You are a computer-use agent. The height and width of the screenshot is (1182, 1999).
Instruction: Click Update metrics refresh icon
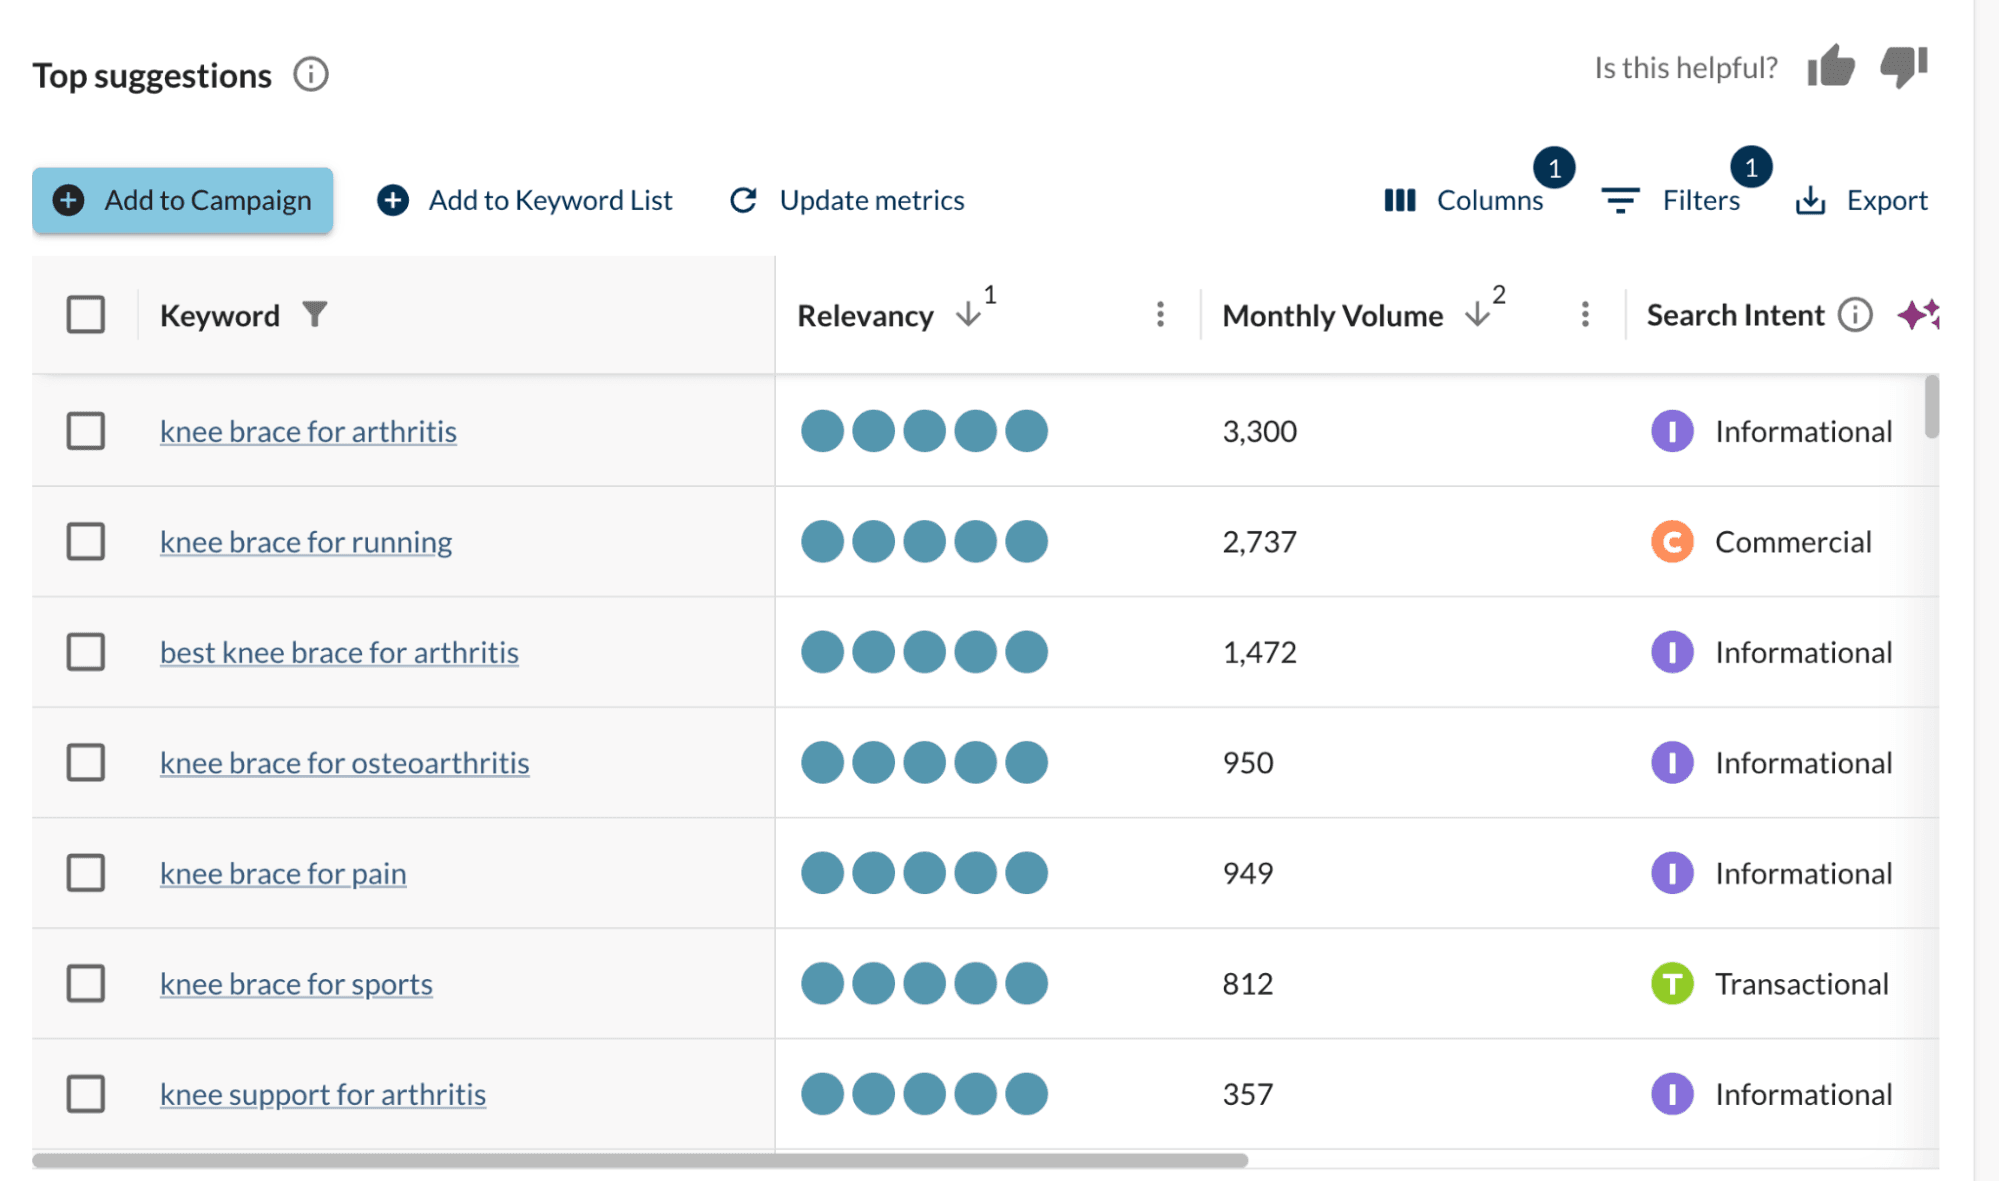pyautogui.click(x=743, y=201)
